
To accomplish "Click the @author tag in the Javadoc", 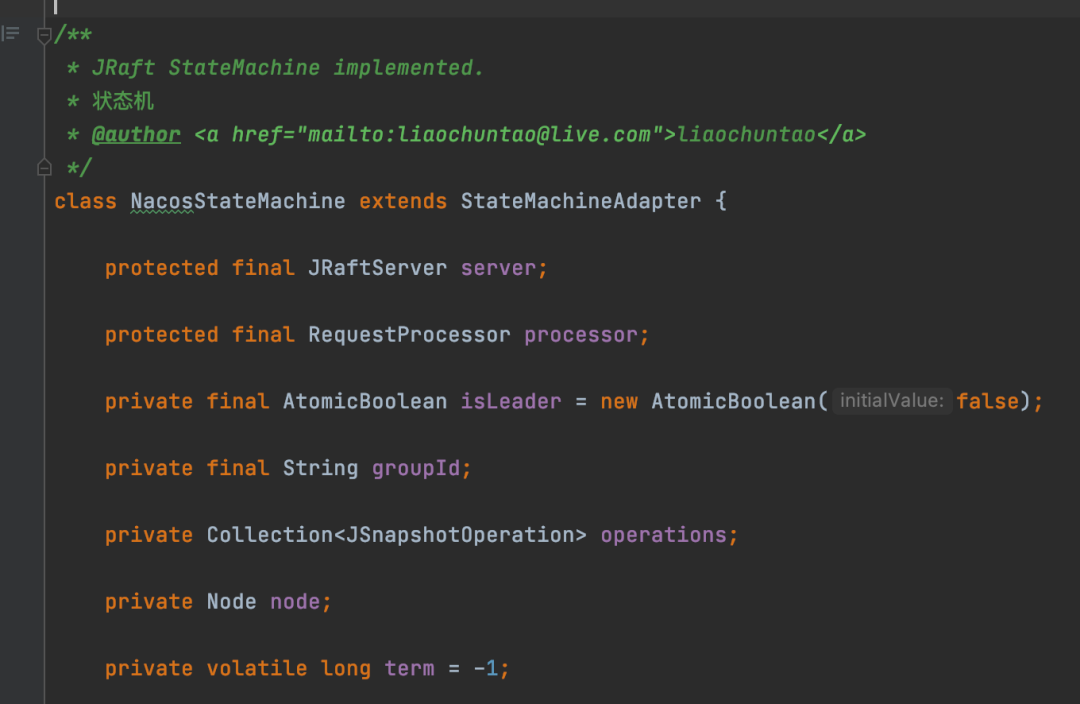I will 136,134.
